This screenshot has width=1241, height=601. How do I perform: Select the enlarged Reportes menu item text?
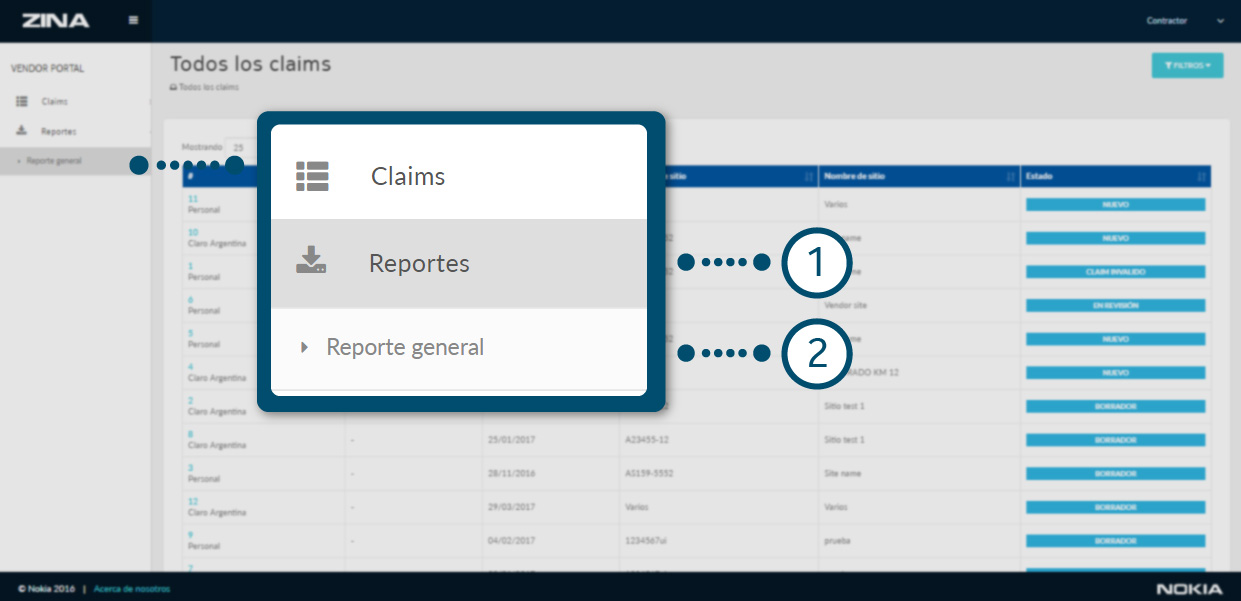pos(419,263)
